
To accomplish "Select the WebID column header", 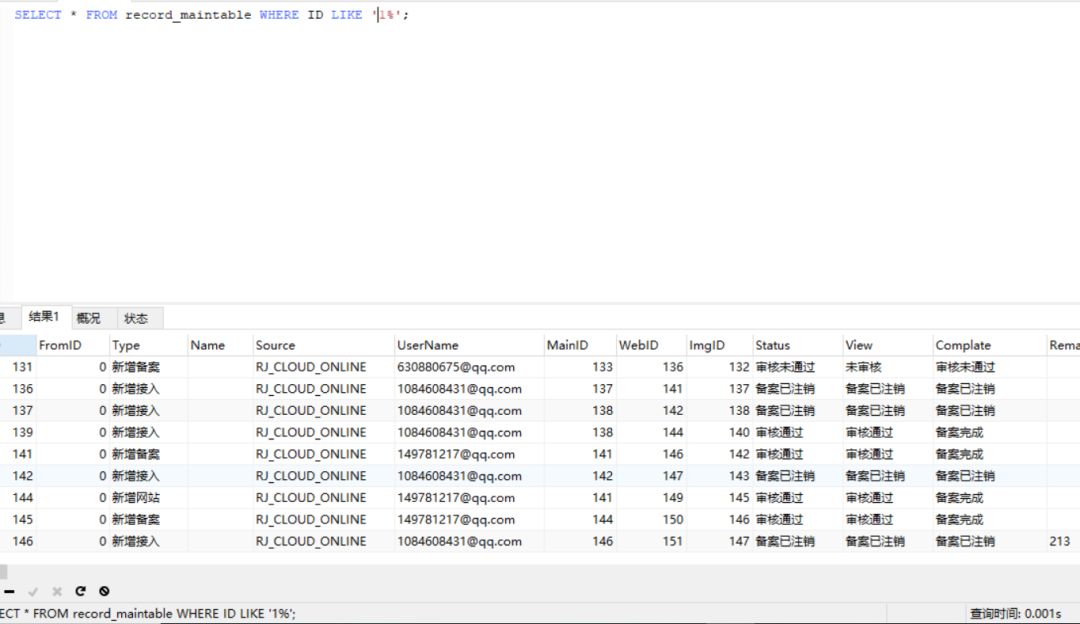I will [651, 345].
